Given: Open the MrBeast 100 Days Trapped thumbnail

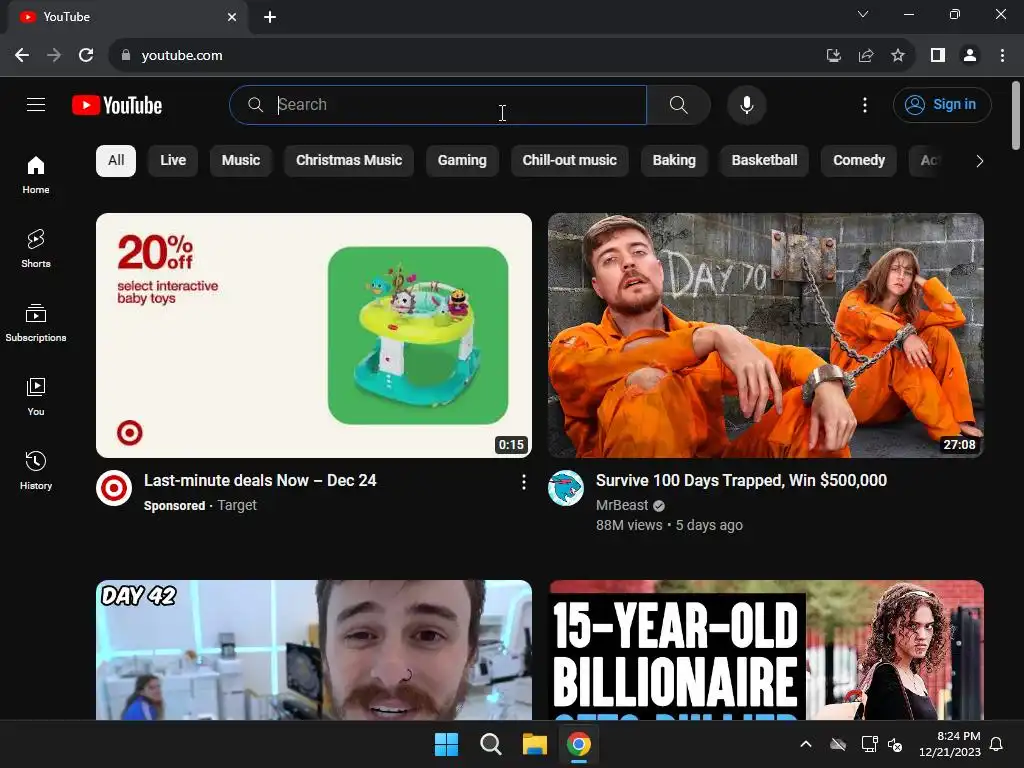Looking at the screenshot, I should click(766, 335).
